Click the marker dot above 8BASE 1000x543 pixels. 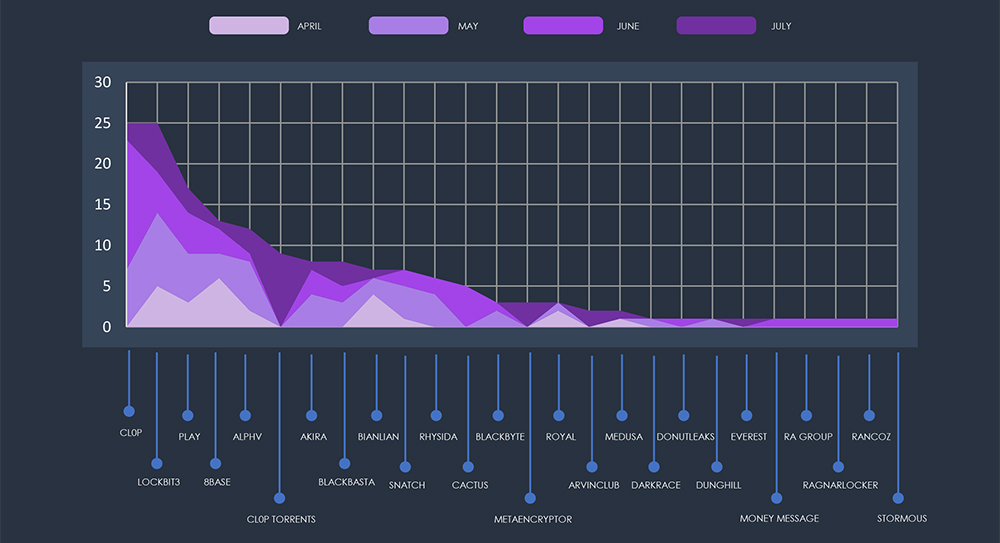(x=216, y=463)
